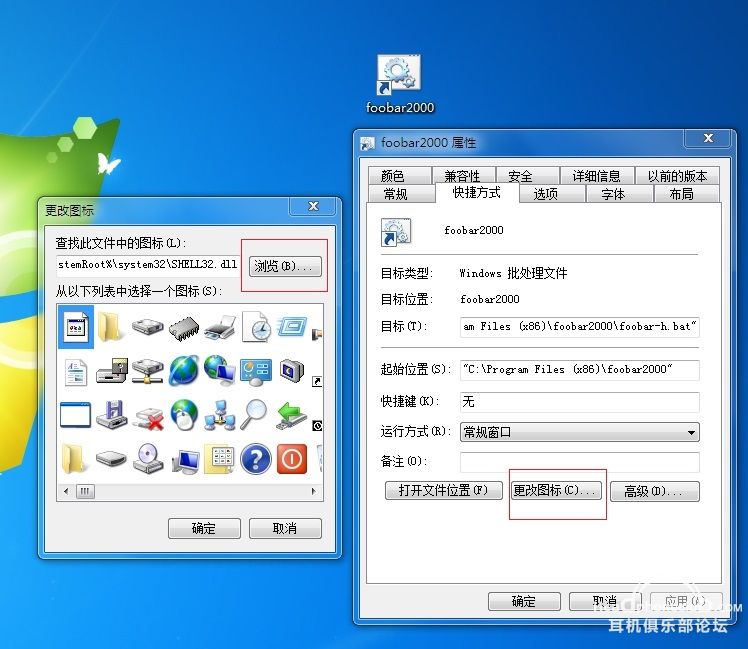This screenshot has height=649, width=748.
Task: Click into the 快捷键(K) field
Action: [x=580, y=402]
